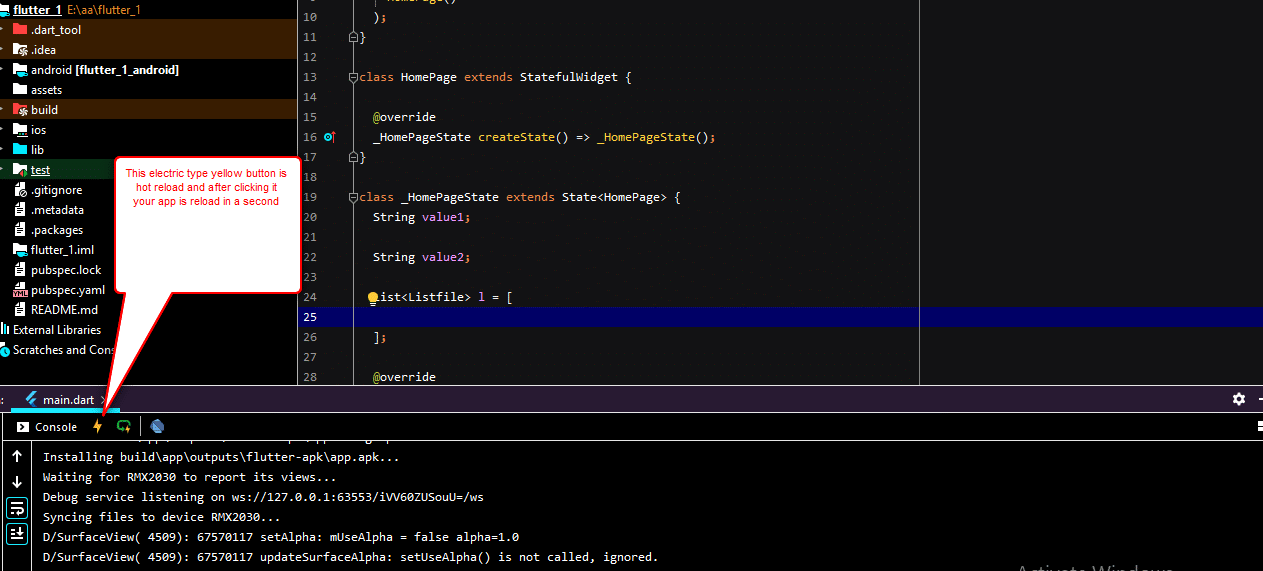This screenshot has height=571, width=1263.
Task: Click the updateSurfaceAlpha log line
Action: pyautogui.click(x=350, y=557)
